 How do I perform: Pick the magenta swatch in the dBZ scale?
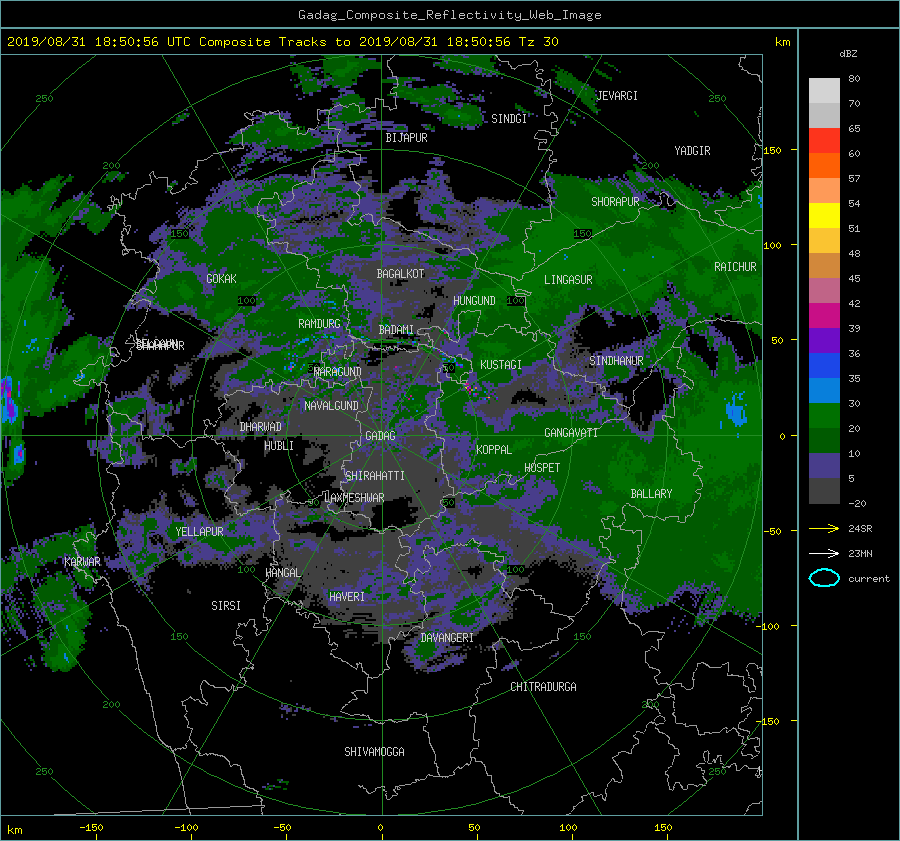pos(824,315)
